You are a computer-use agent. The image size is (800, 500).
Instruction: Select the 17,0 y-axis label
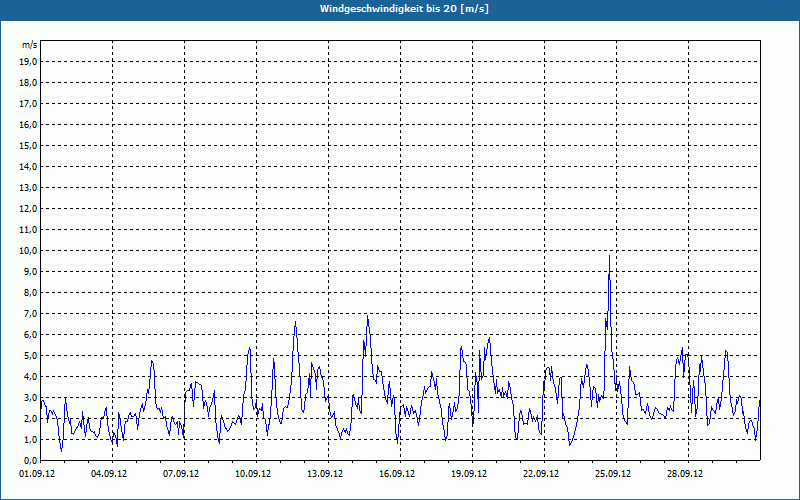point(28,104)
